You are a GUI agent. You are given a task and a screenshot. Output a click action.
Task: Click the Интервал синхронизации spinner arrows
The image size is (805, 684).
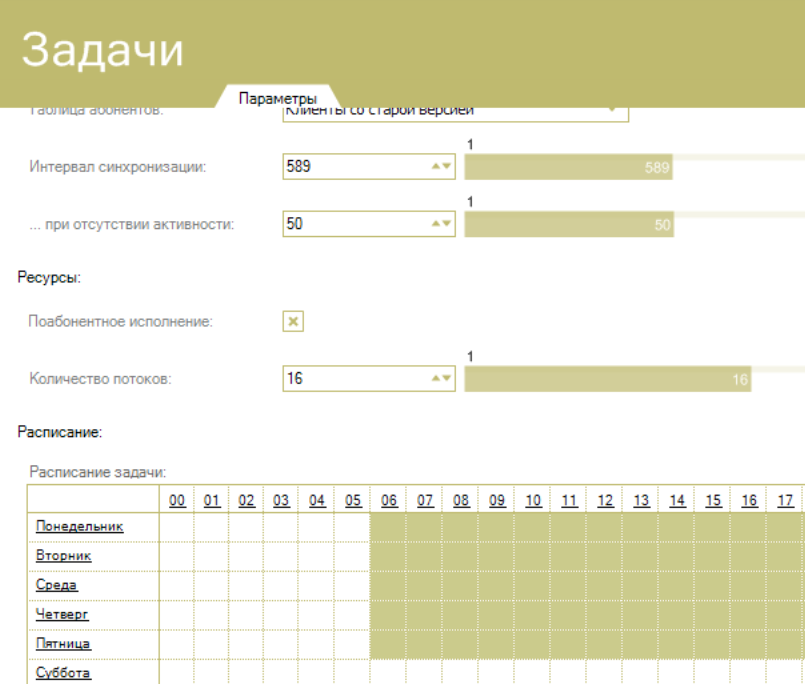pyautogui.click(x=441, y=167)
